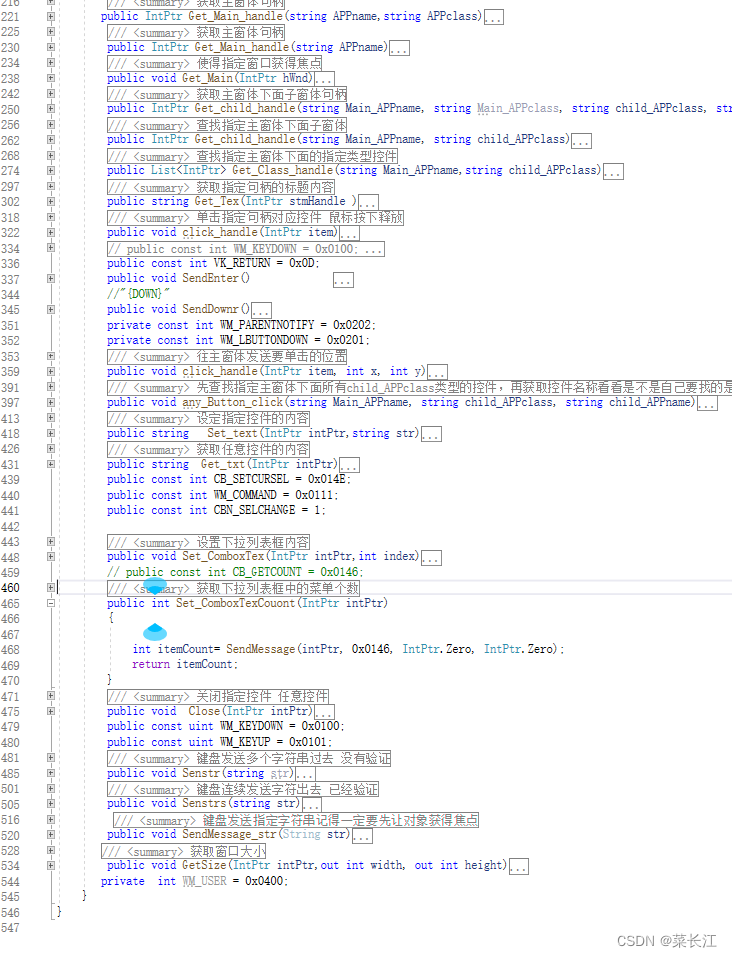Screen dimensions: 732x957
Task: Expand the fold marker at line 302
Action: pyautogui.click(x=51, y=201)
